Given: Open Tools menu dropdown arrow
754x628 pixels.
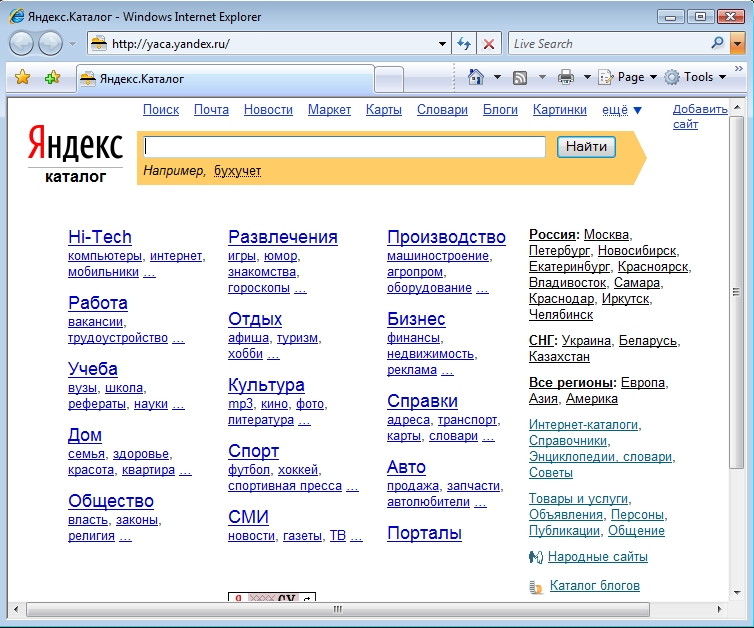Looking at the screenshot, I should [x=722, y=77].
